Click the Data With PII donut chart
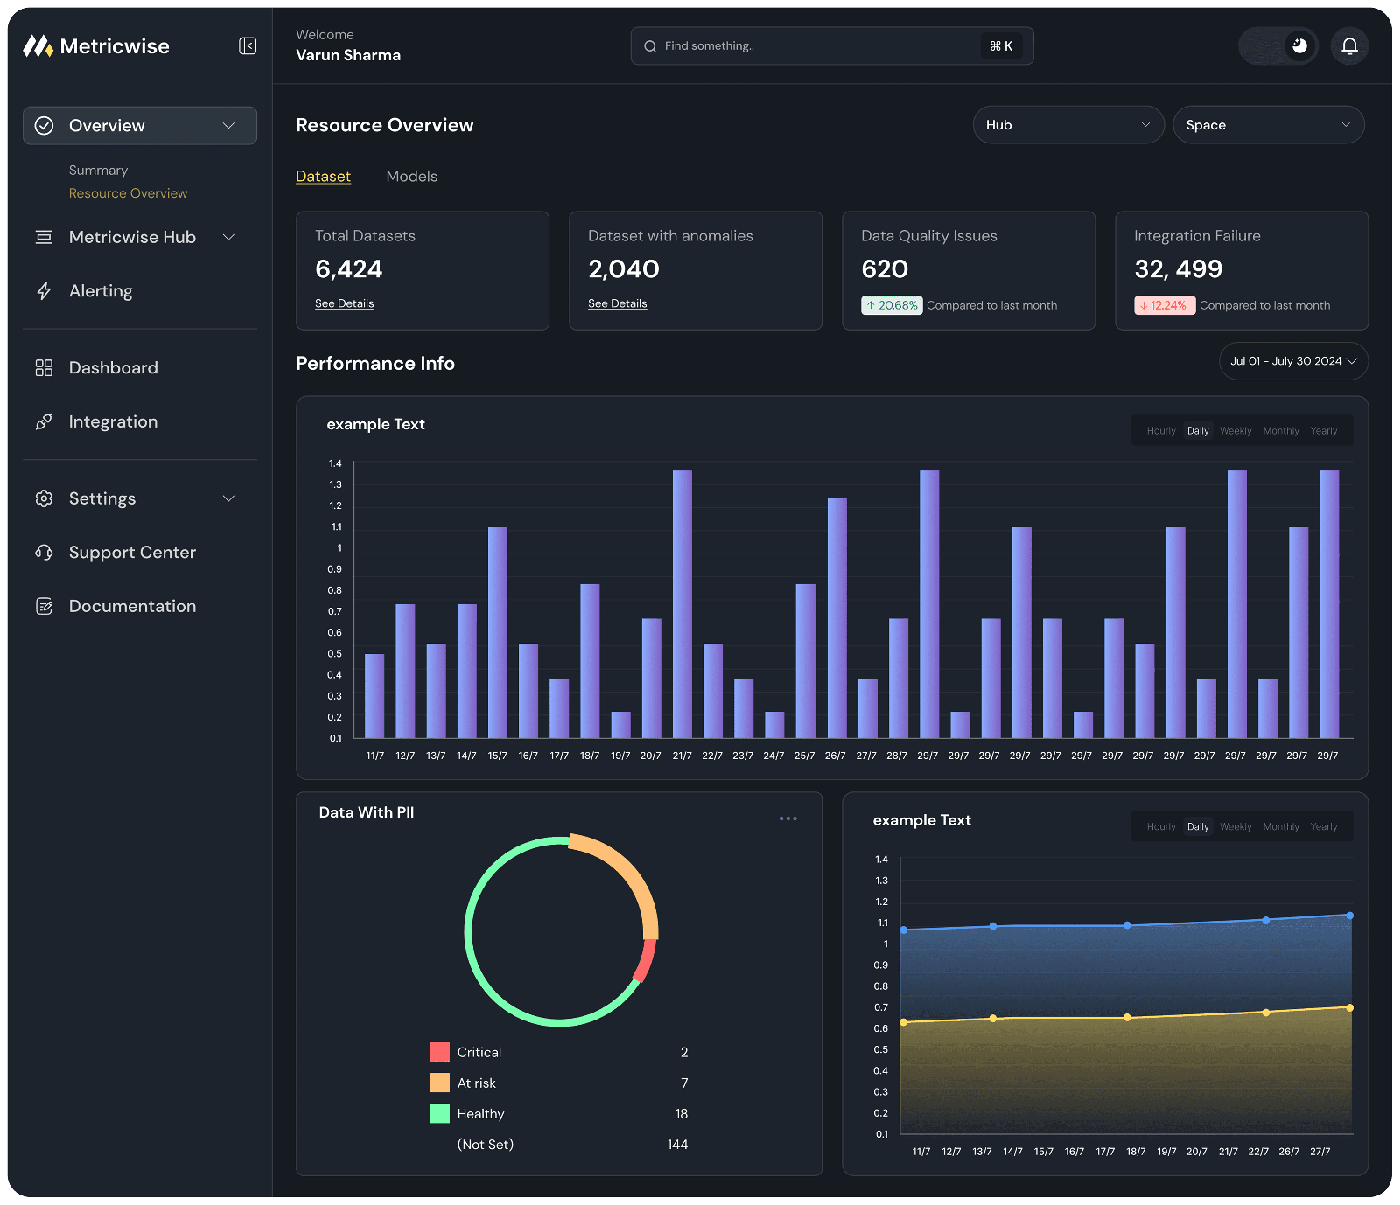This screenshot has height=1205, width=1400. (x=561, y=932)
